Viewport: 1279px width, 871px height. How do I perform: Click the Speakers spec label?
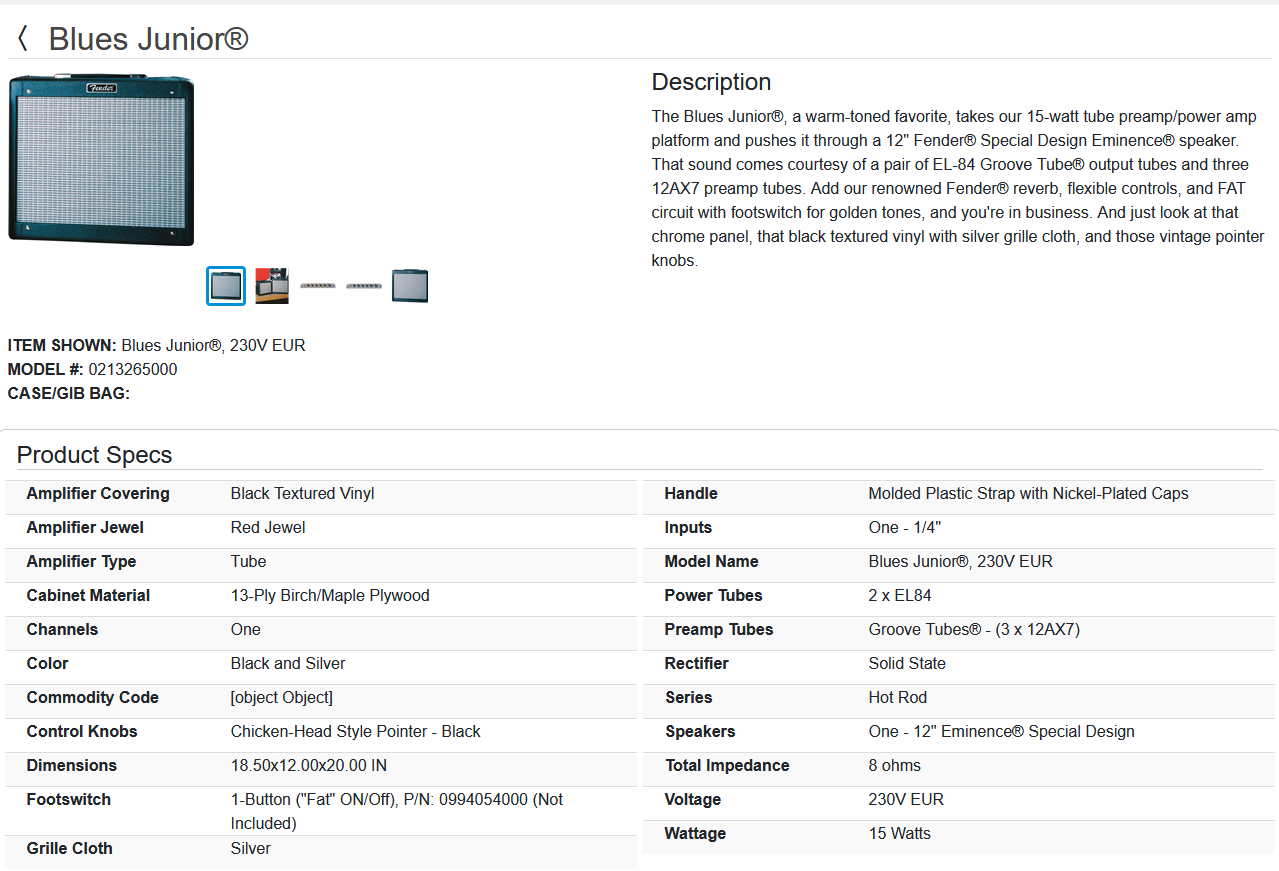(x=700, y=731)
